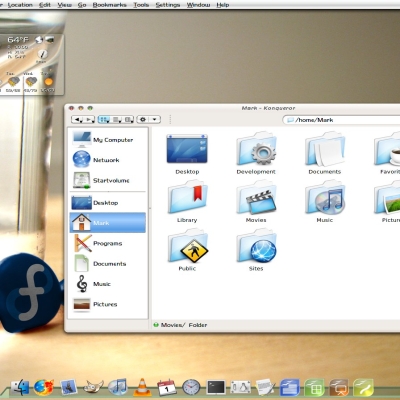Launch OpenOffice Calc from the dock
This screenshot has width=400, height=400.
click(314, 388)
